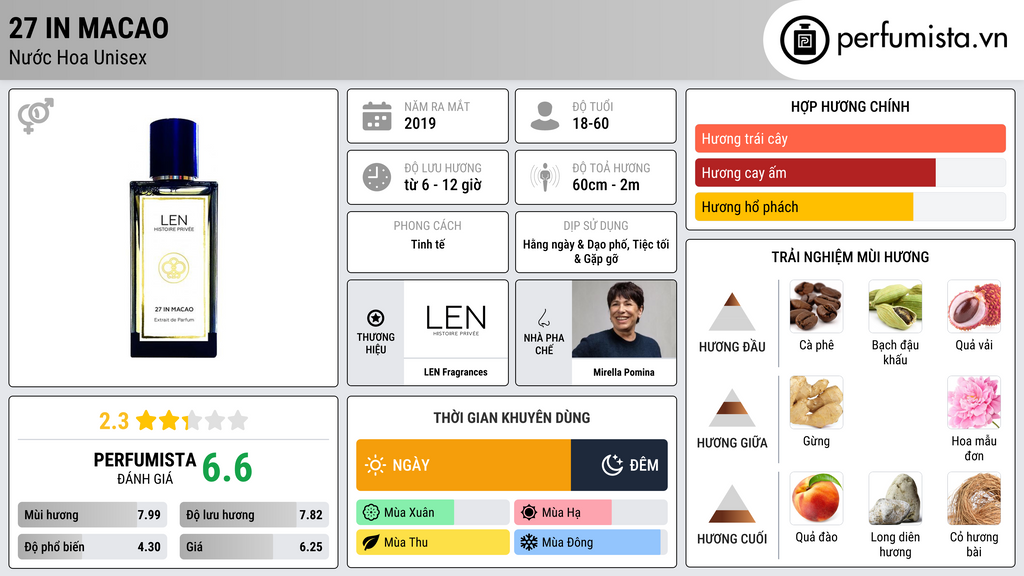Click the last grey rating star
The height and width of the screenshot is (576, 1024).
click(x=238, y=420)
